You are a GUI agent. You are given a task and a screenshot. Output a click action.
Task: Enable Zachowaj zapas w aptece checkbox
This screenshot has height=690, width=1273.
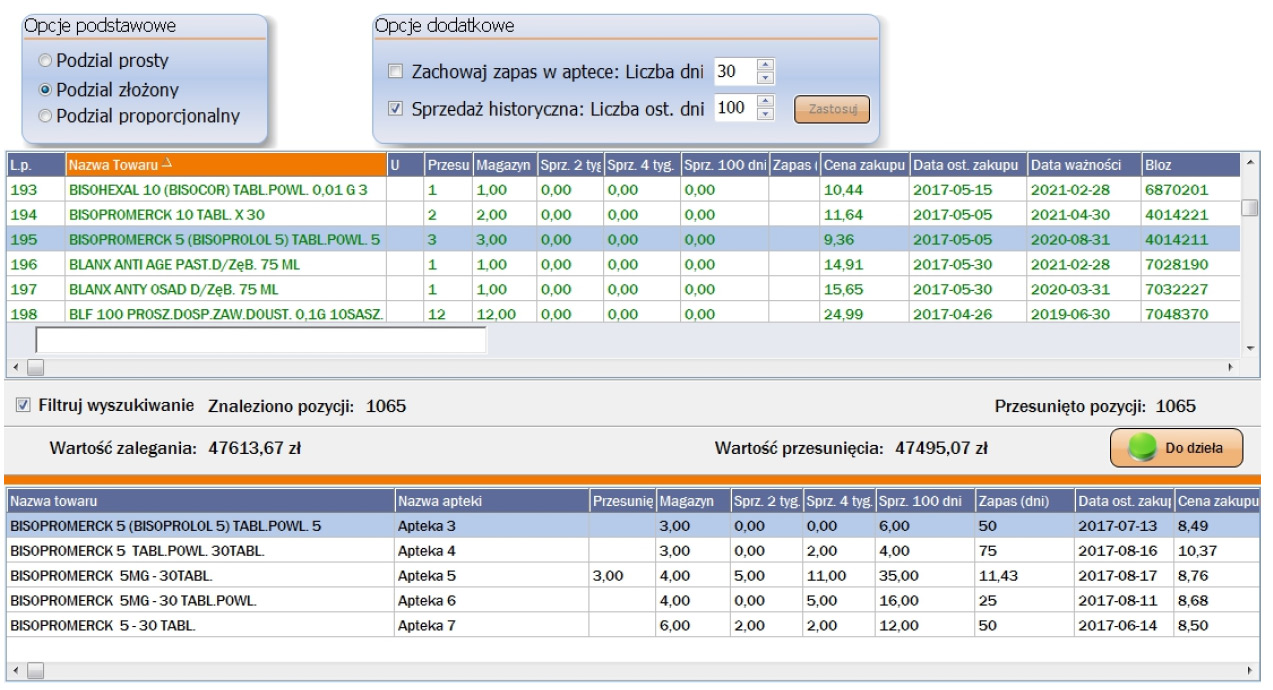point(395,72)
